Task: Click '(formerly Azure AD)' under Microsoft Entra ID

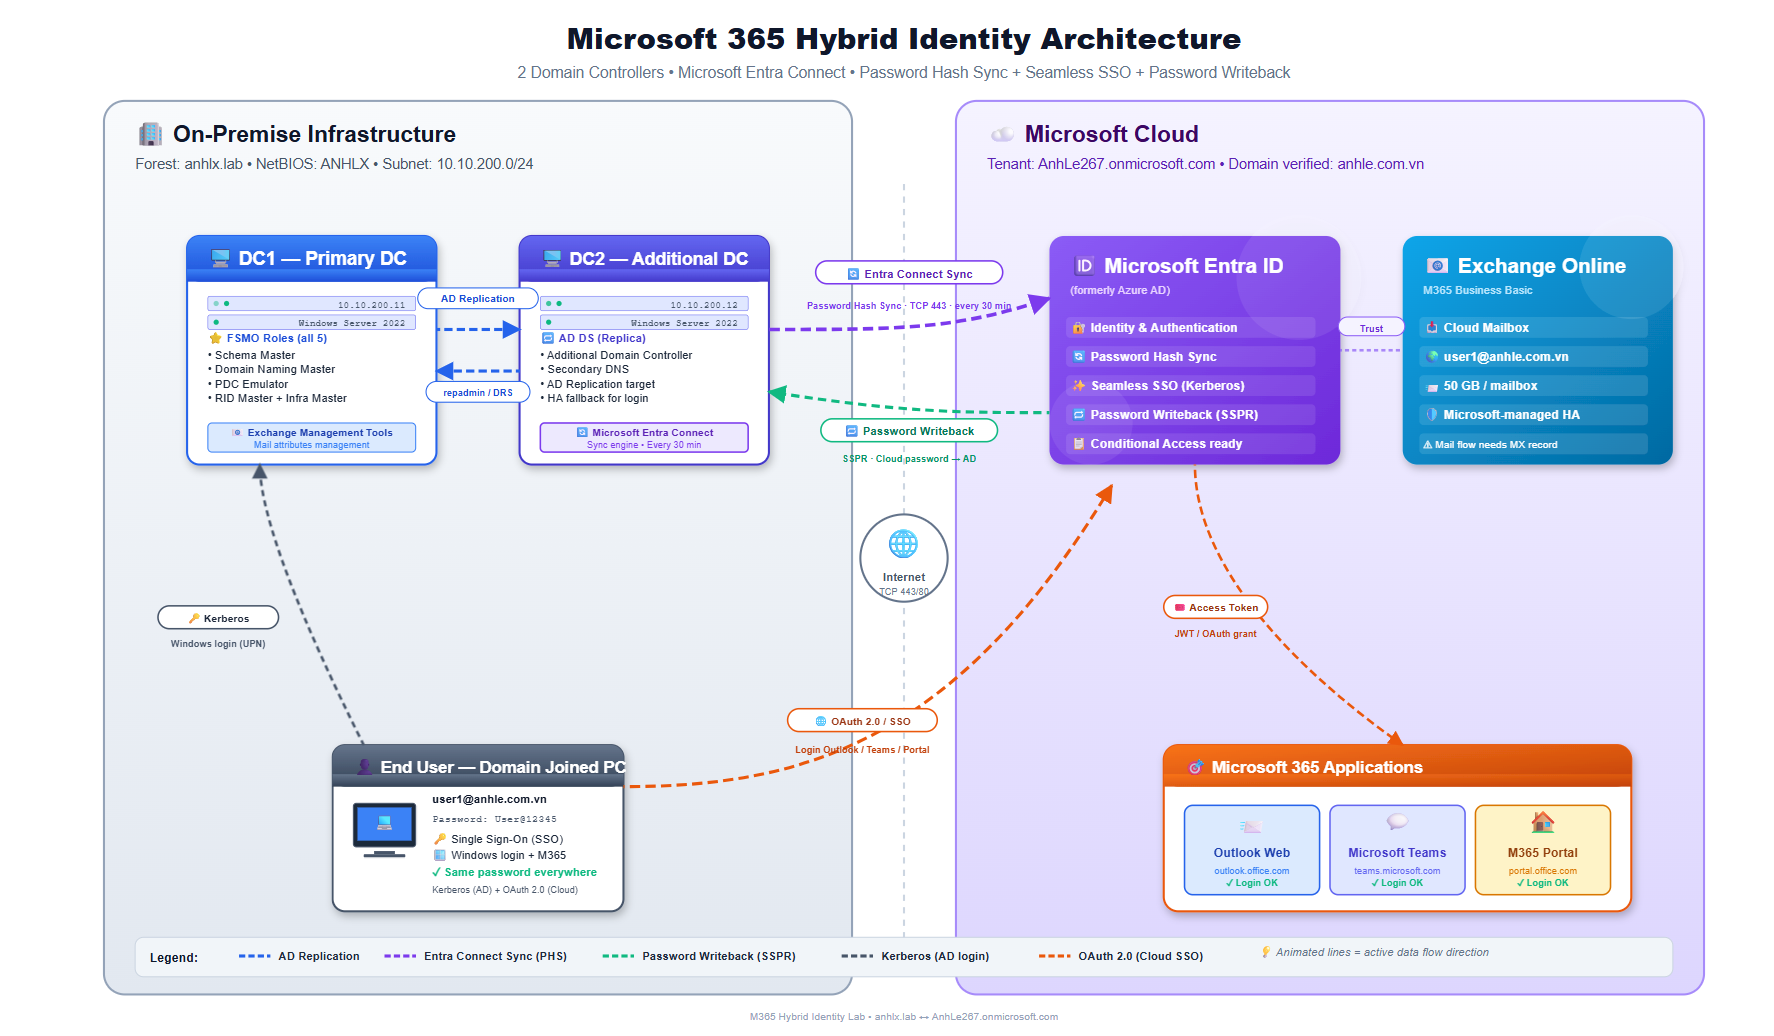Action: (1120, 290)
